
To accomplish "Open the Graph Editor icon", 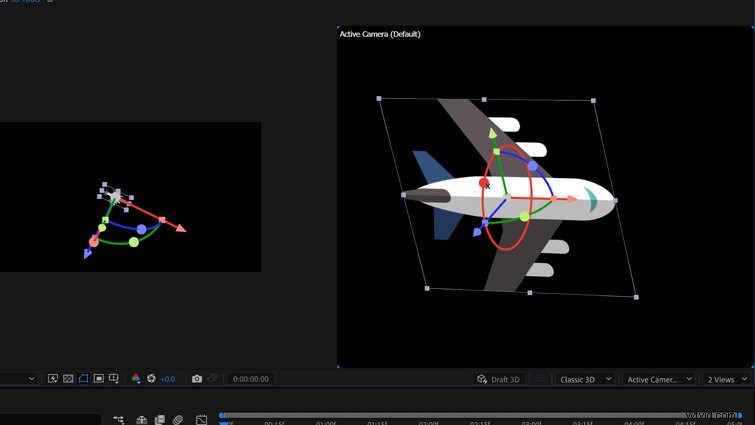I will [201, 420].
